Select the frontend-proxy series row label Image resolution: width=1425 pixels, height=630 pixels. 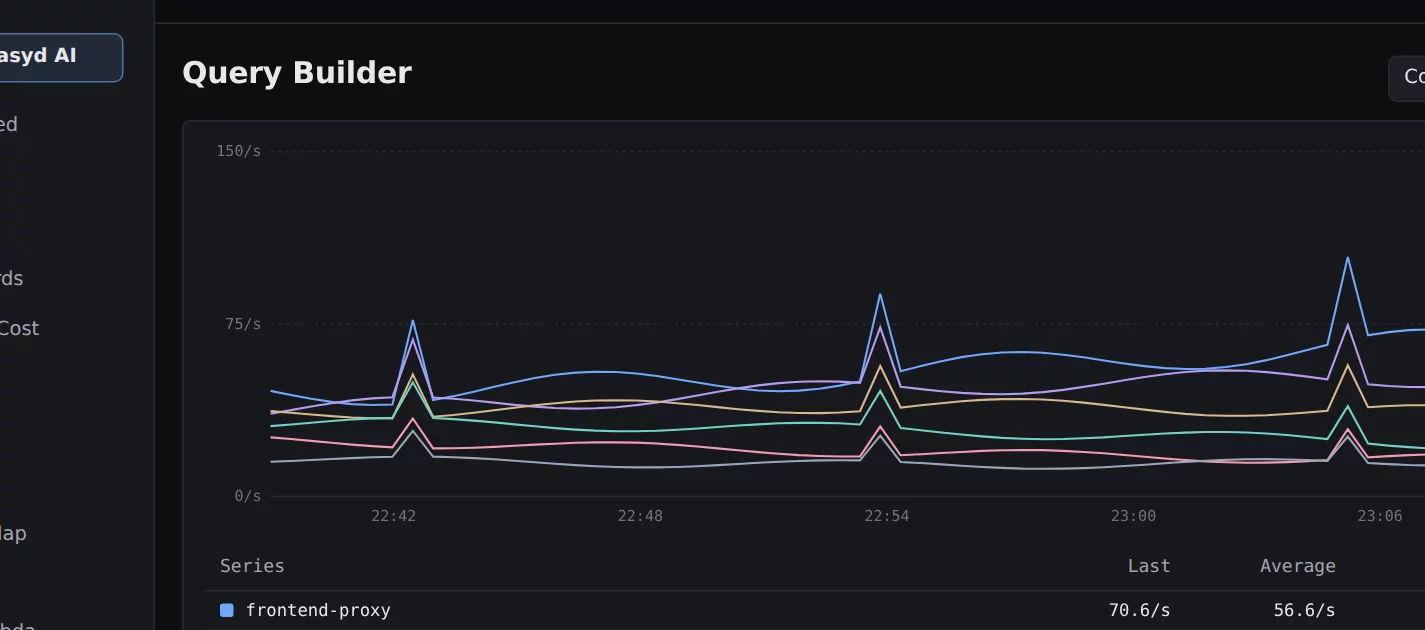tap(318, 610)
